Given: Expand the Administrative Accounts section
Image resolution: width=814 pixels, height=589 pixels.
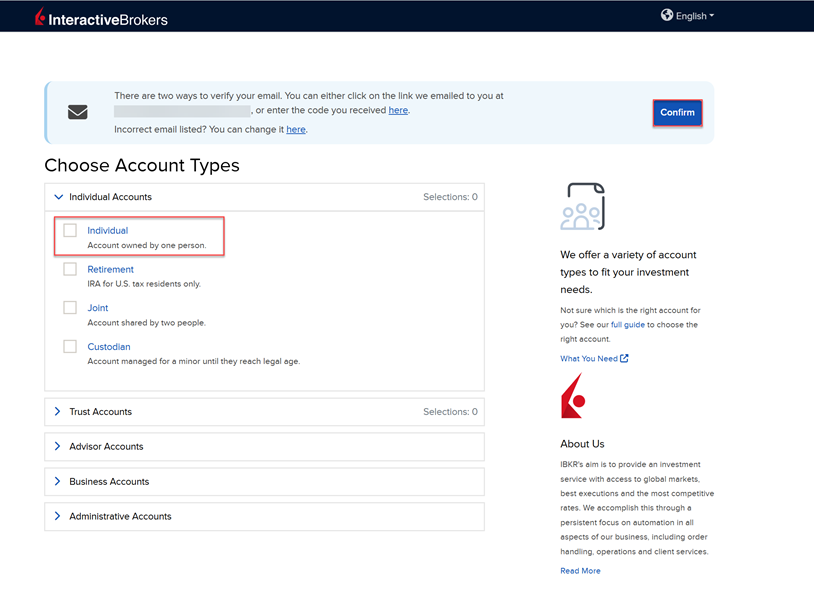Looking at the screenshot, I should [57, 516].
